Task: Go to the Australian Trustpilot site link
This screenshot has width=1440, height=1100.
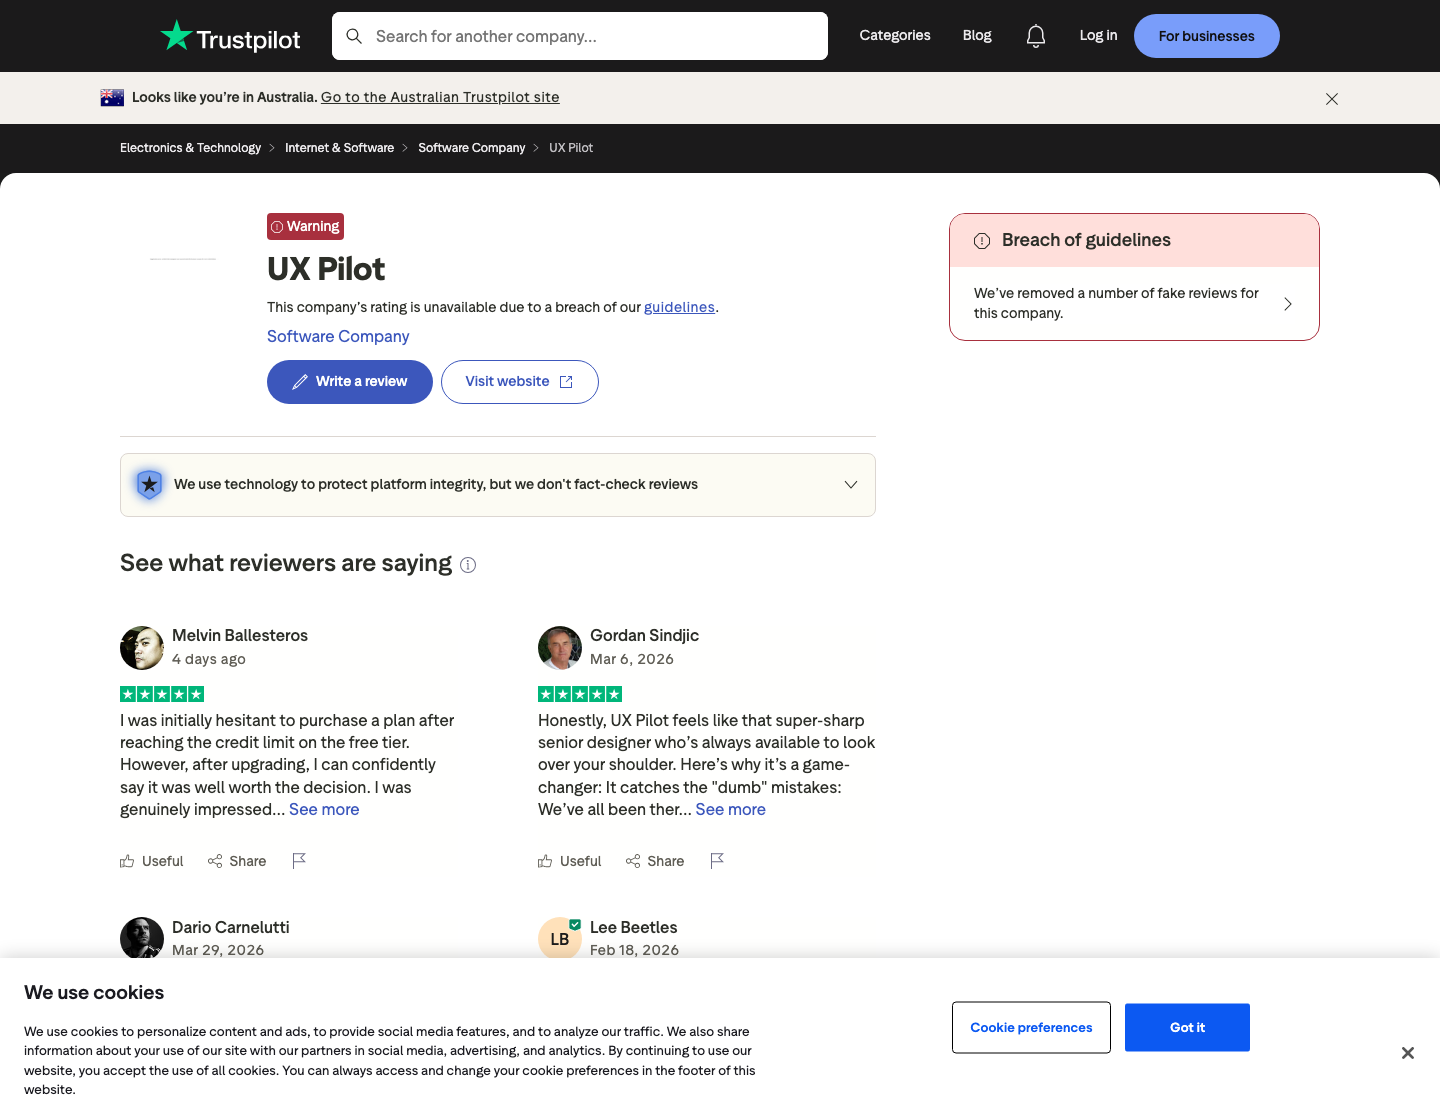Action: (440, 97)
